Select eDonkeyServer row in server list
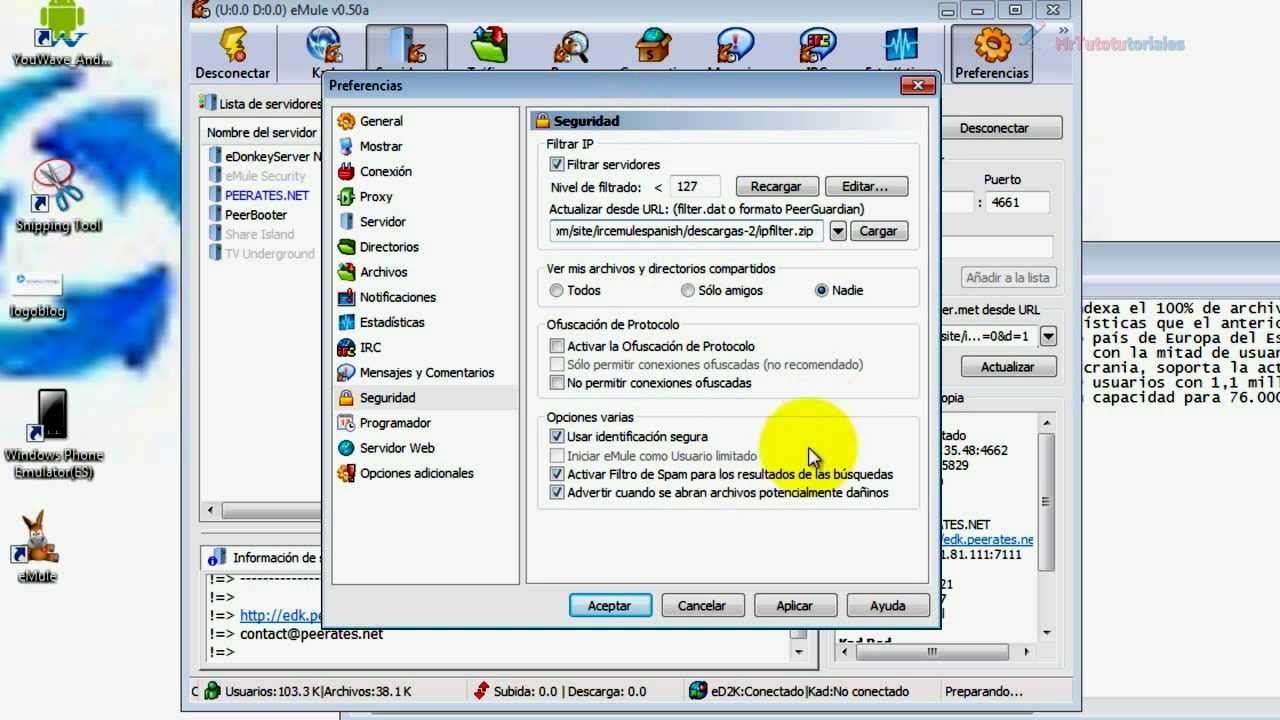 click(x=265, y=156)
